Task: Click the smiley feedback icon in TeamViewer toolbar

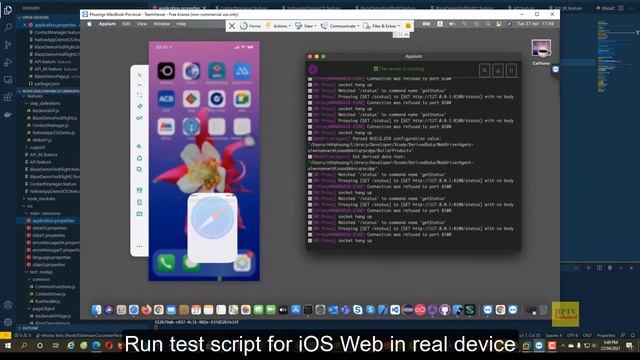Action: 408,26
